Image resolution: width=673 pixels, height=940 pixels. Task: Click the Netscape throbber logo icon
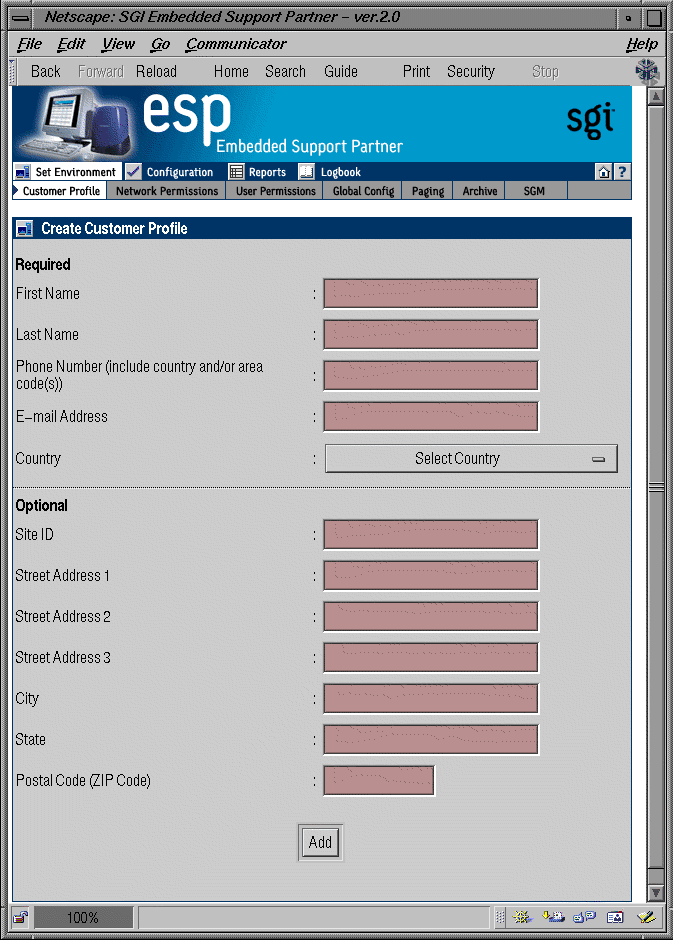pyautogui.click(x=647, y=71)
